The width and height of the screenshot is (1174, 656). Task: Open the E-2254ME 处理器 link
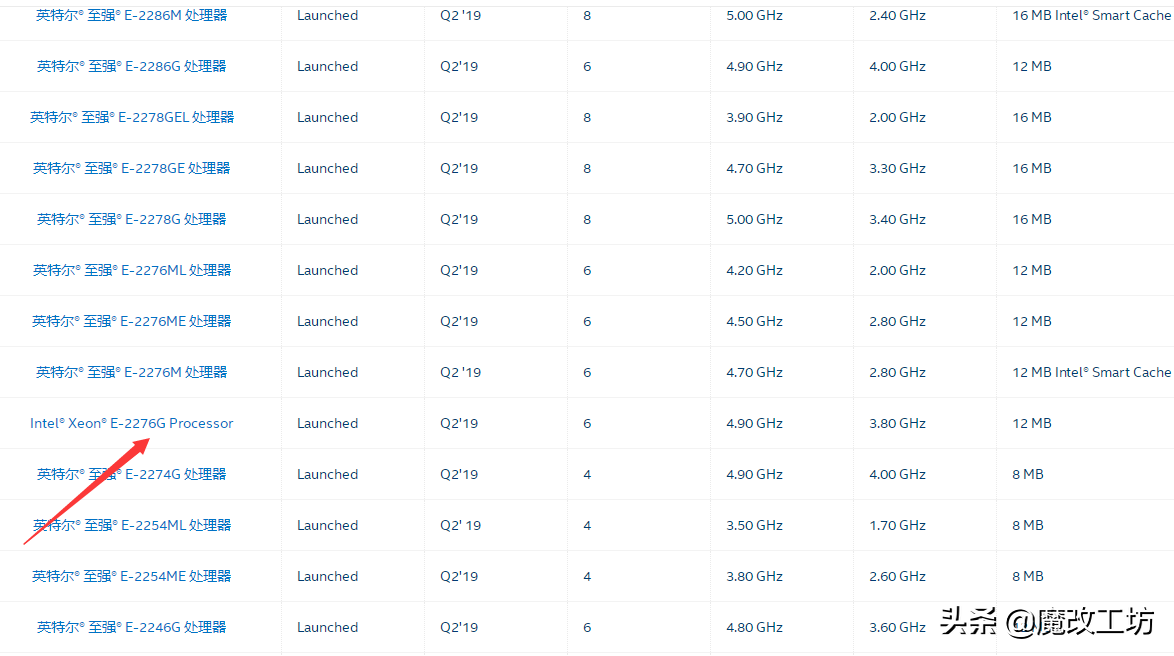tap(132, 576)
